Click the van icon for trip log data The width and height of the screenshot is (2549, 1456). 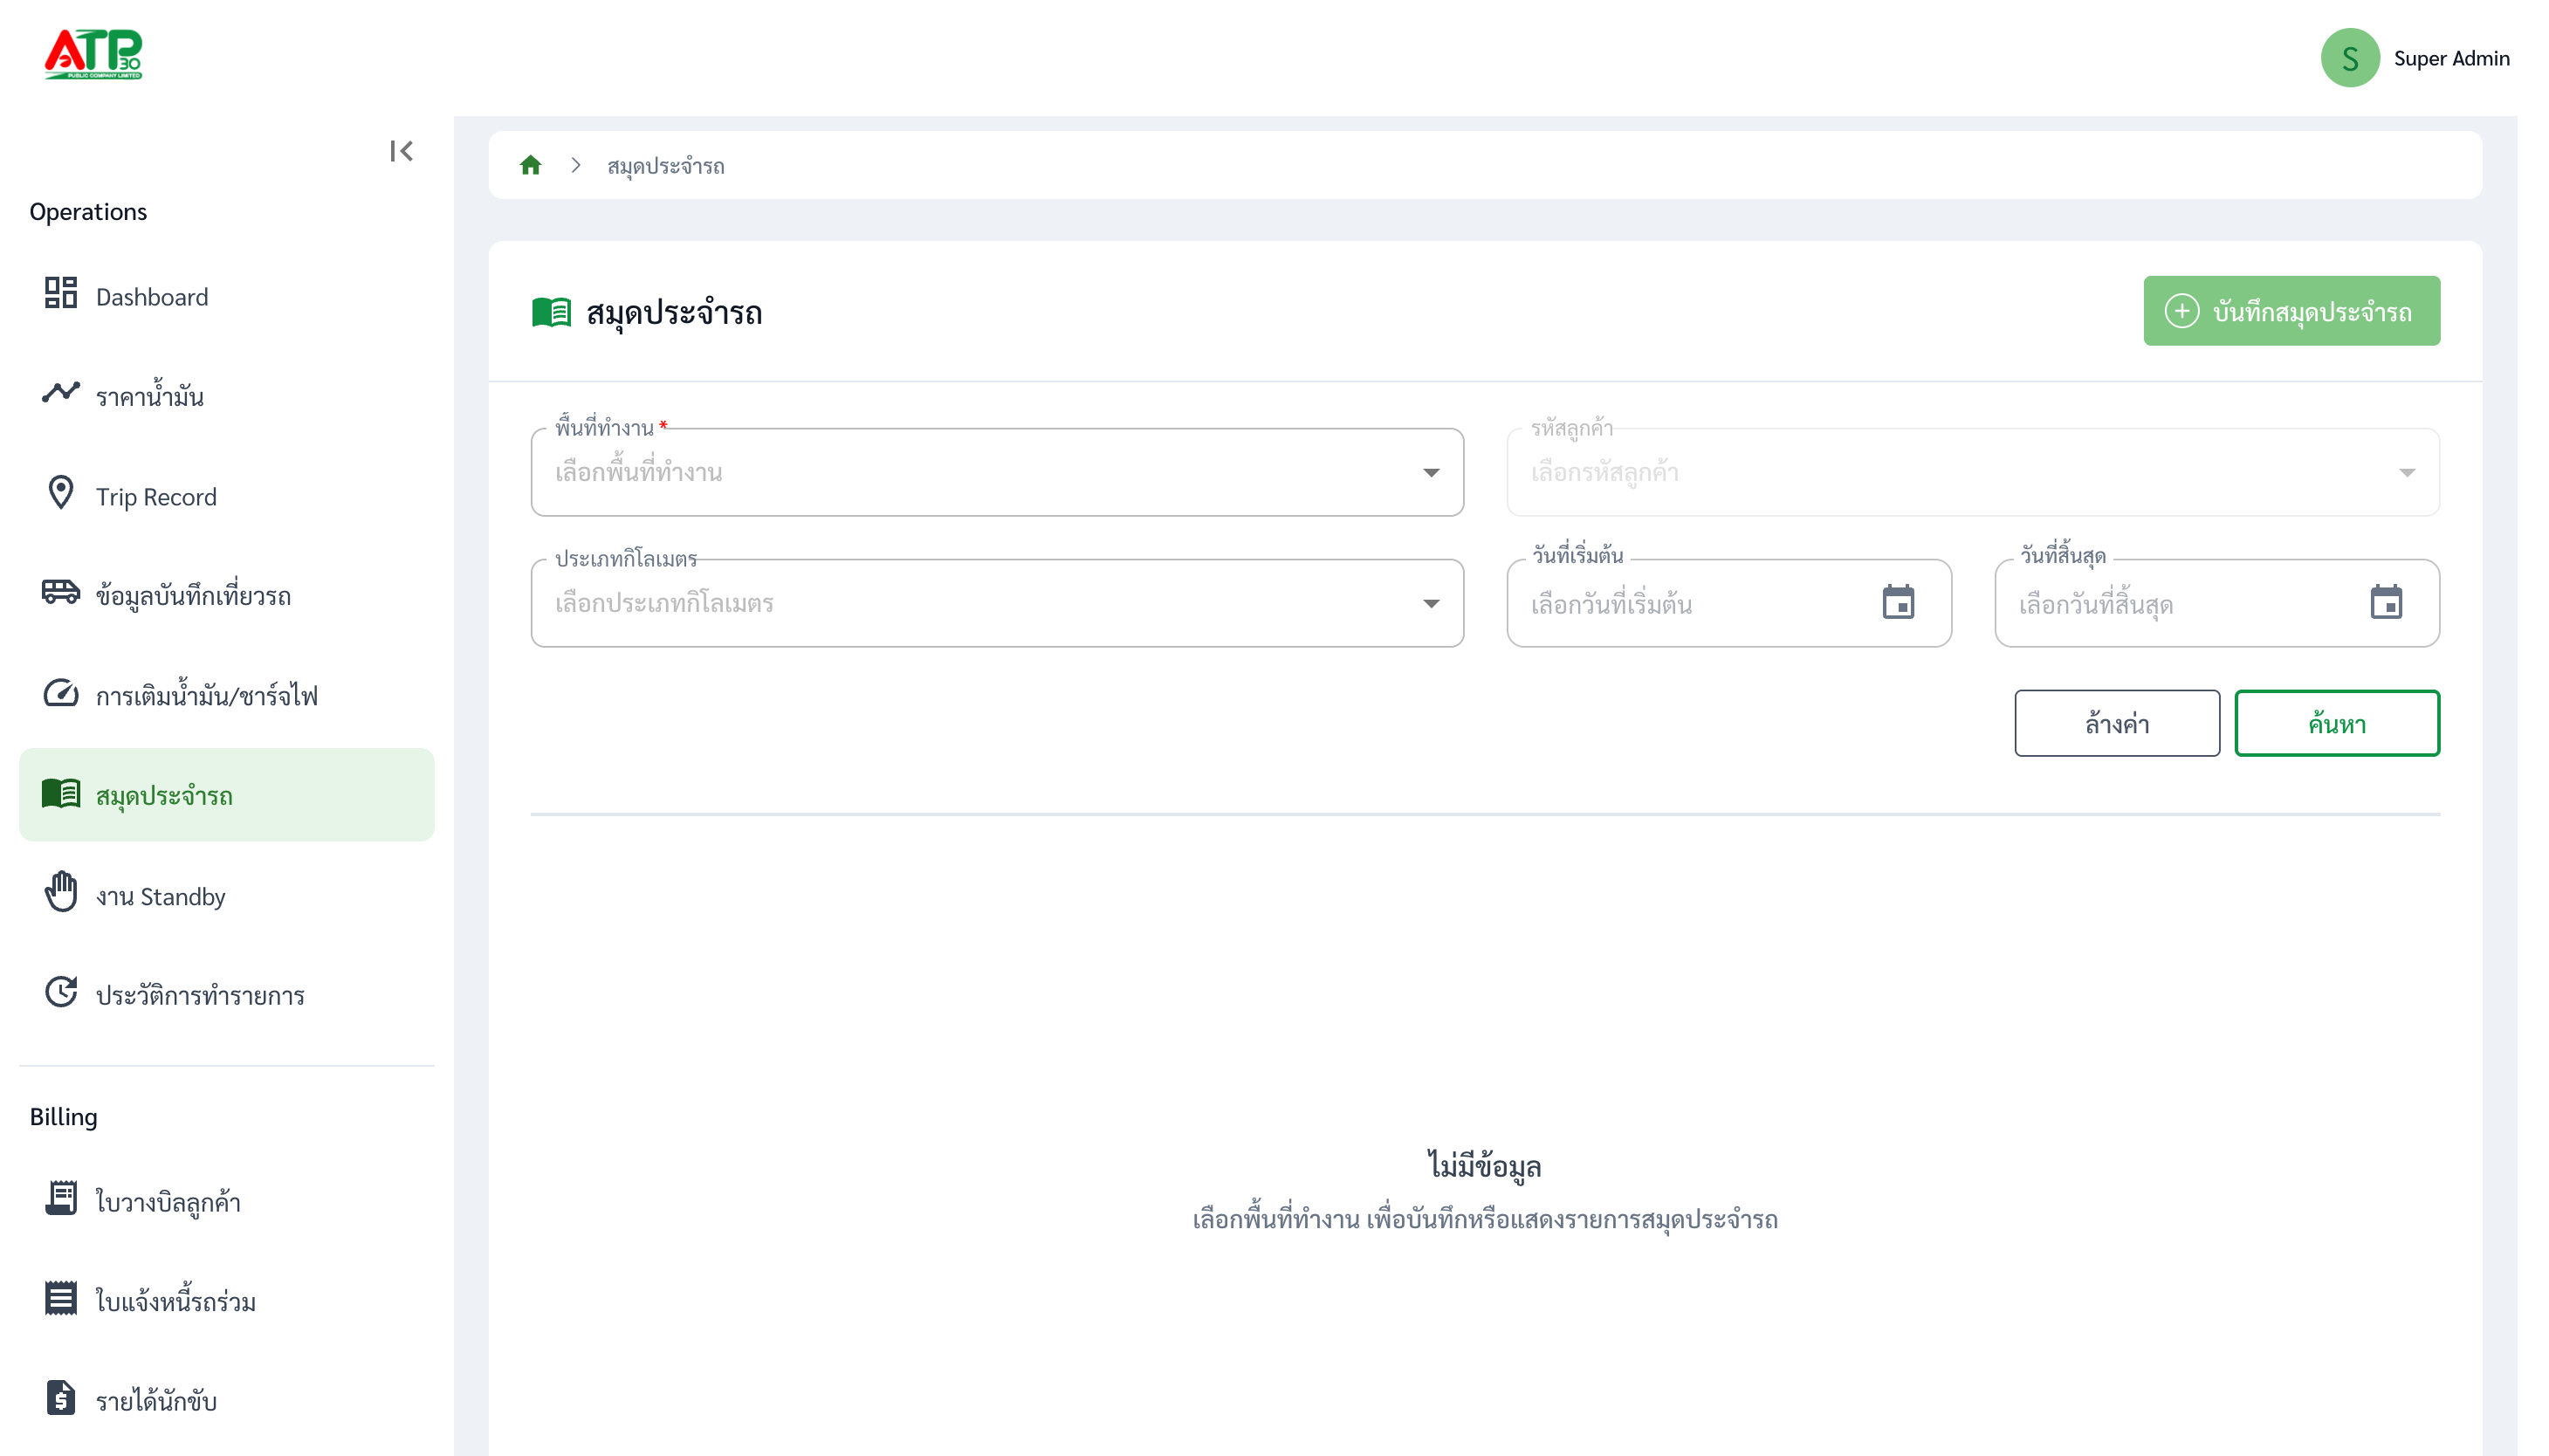tap(61, 592)
